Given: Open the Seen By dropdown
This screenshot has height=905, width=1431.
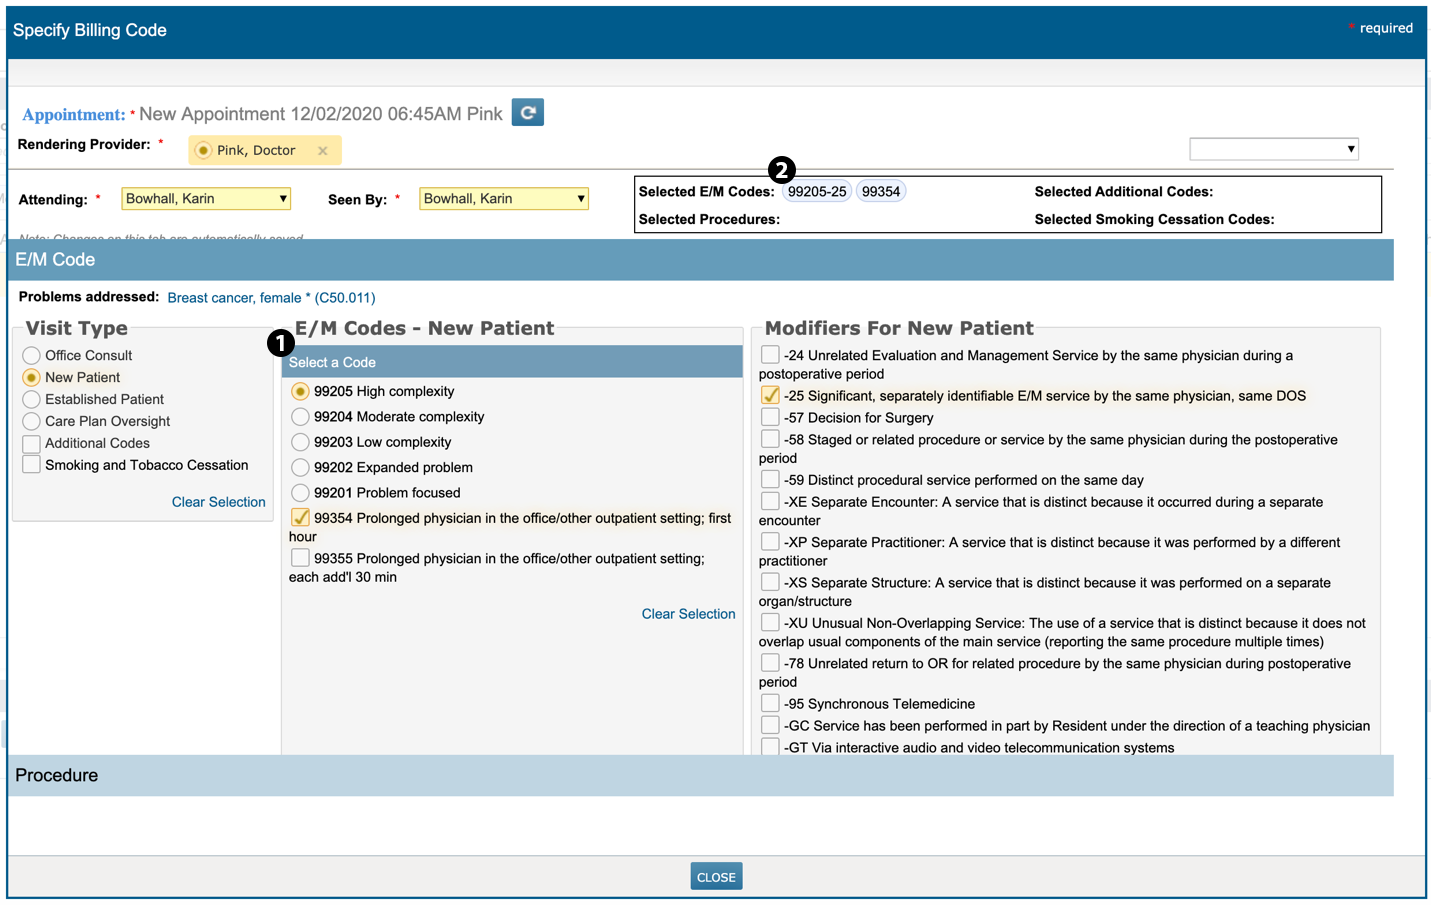Looking at the screenshot, I should [x=503, y=199].
